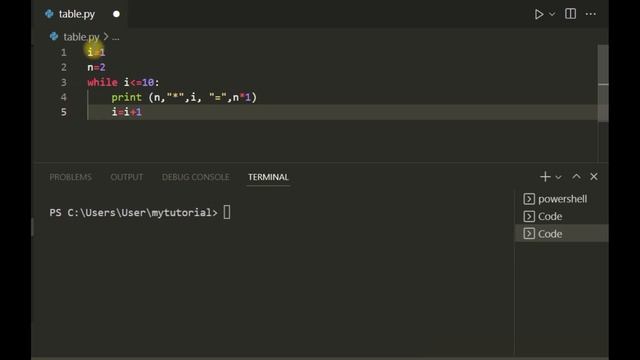Split the editor to the right
Image resolution: width=640 pixels, height=360 pixels.
coord(570,14)
